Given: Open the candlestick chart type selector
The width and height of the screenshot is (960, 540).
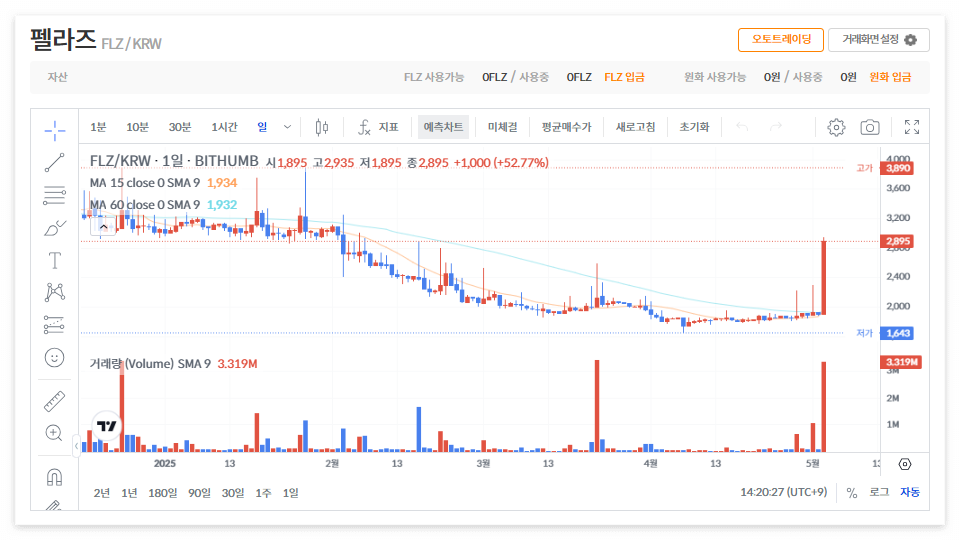Looking at the screenshot, I should [x=322, y=127].
